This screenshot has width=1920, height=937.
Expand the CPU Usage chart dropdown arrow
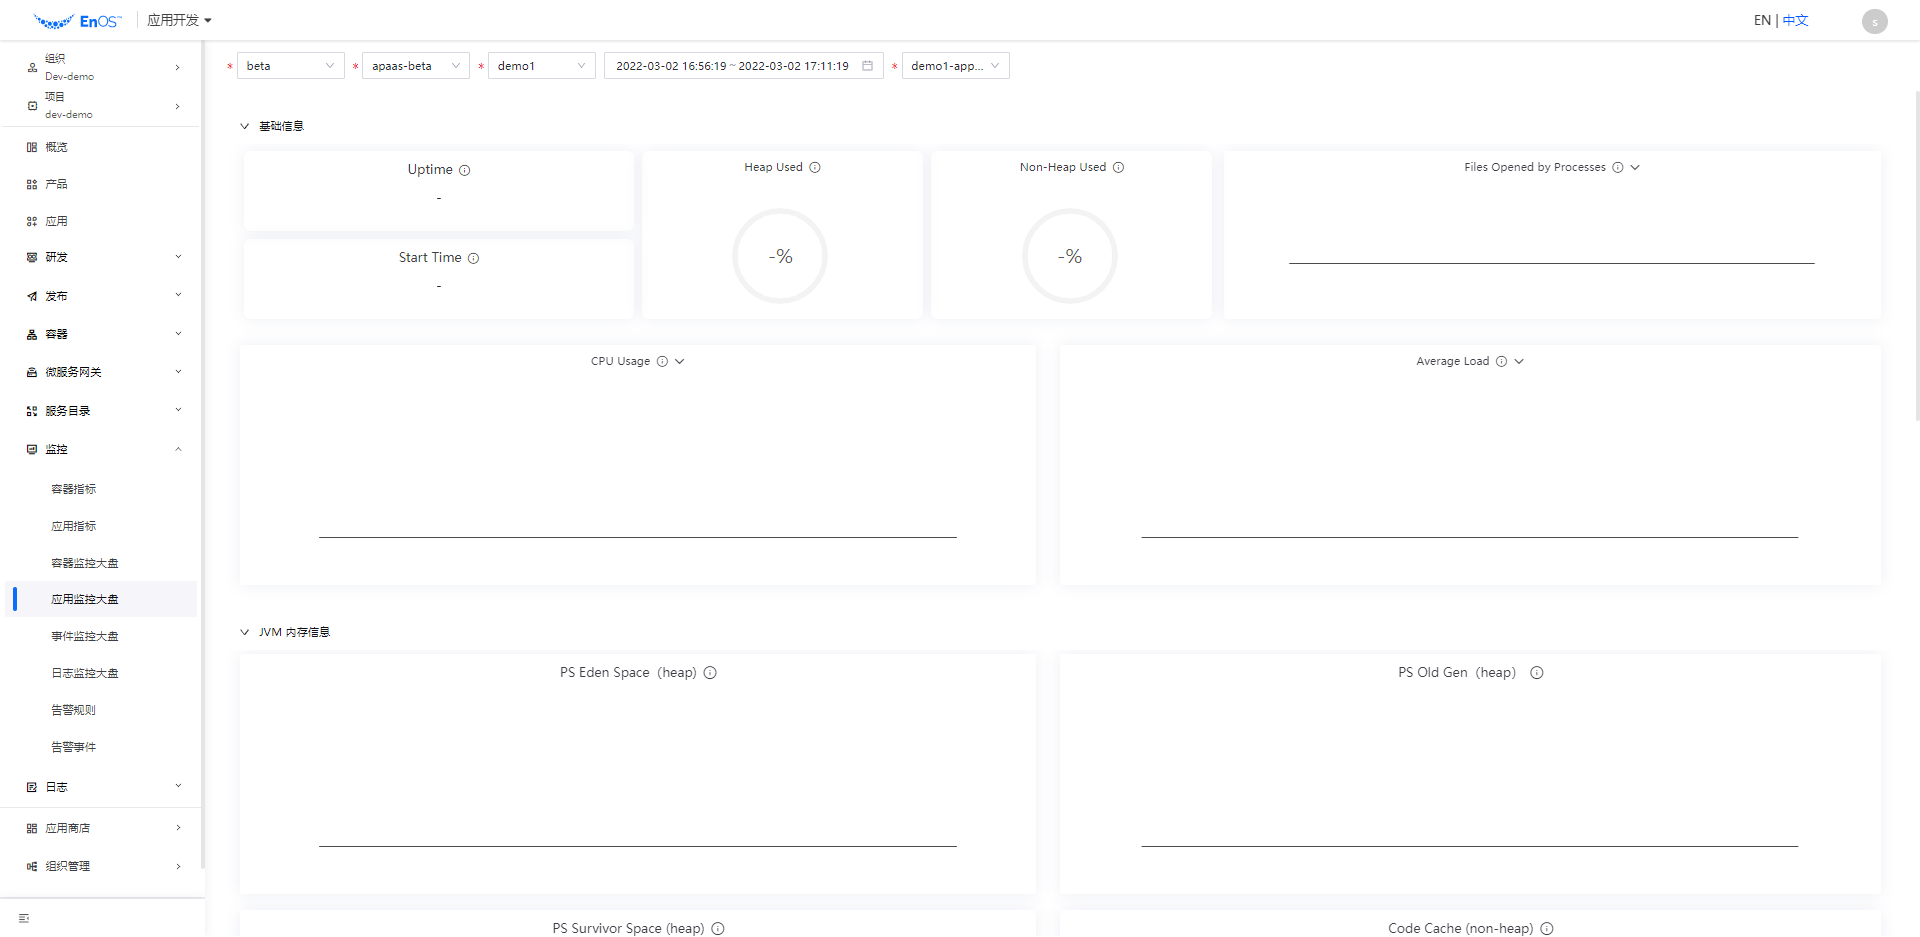tap(680, 361)
